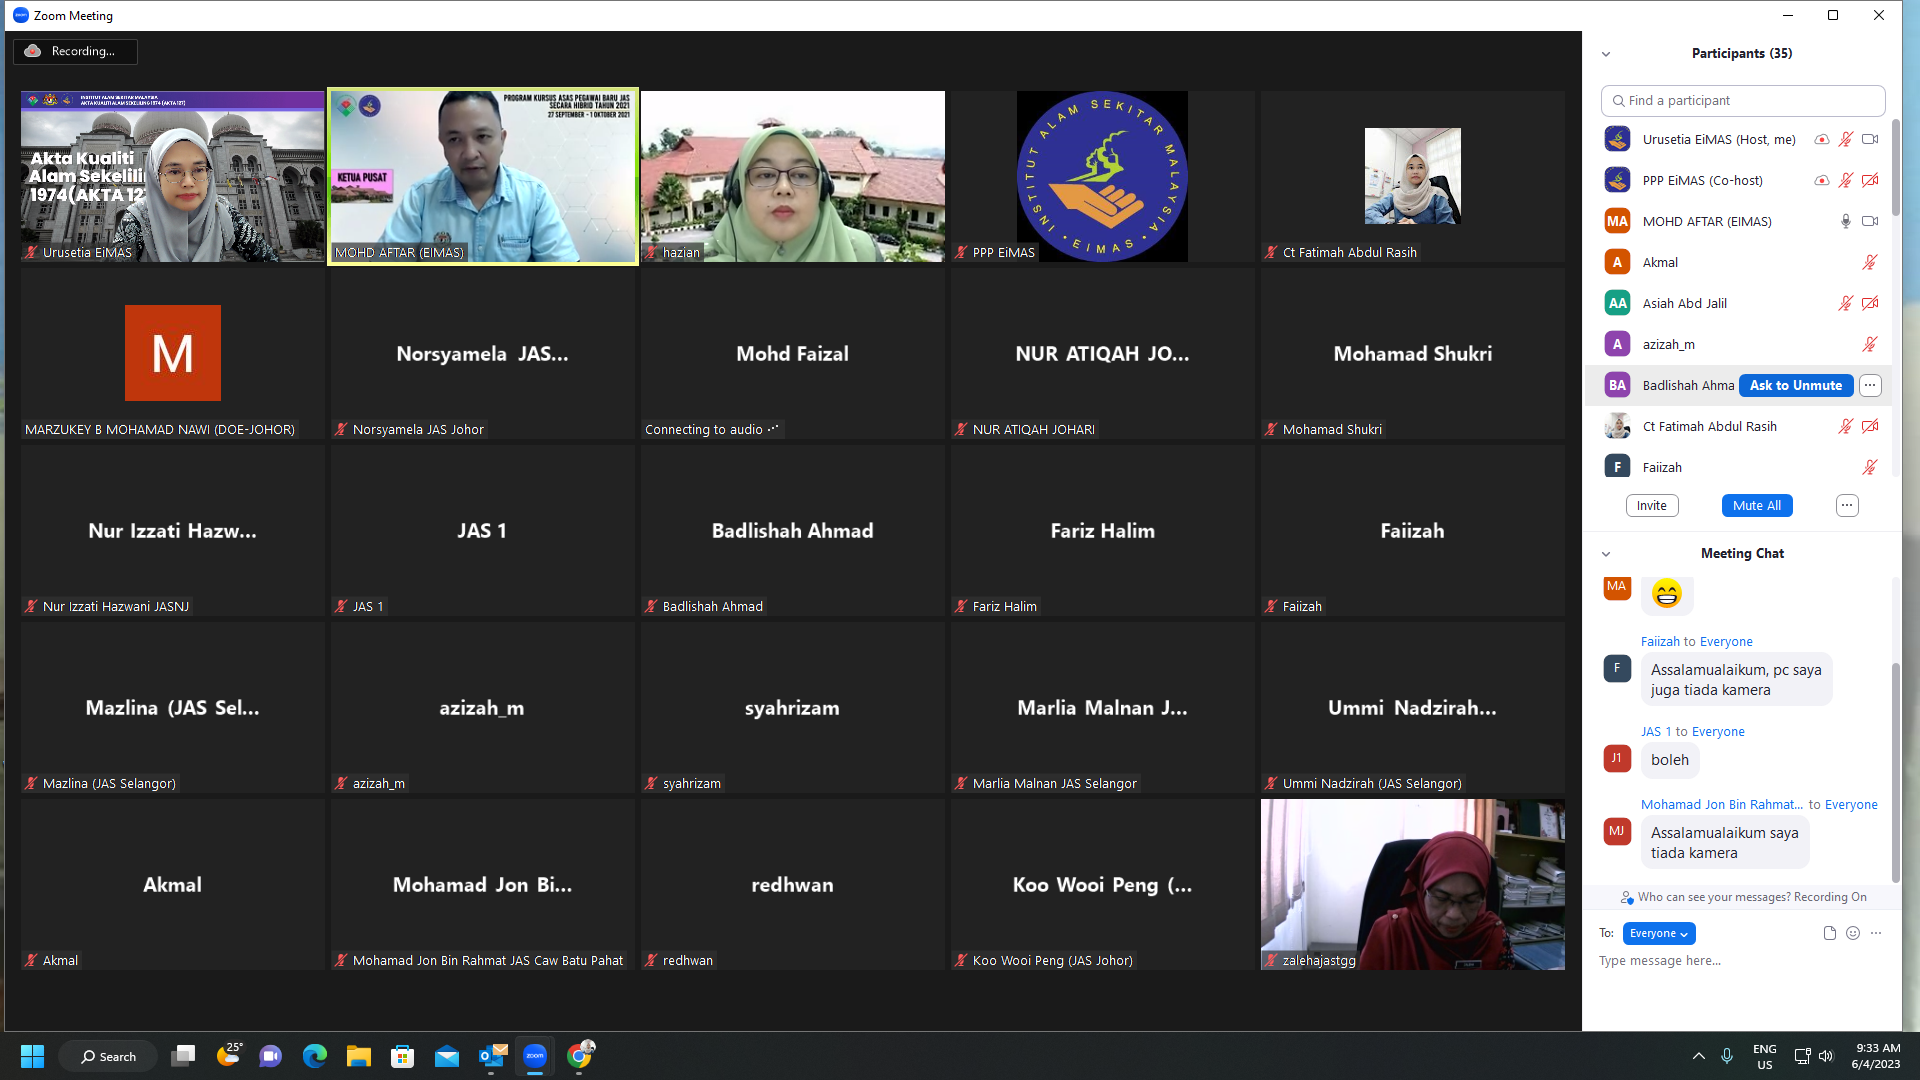Click MOHD AFTAR microphone icon in participants
The height and width of the screenshot is (1080, 1920).
(x=1845, y=221)
